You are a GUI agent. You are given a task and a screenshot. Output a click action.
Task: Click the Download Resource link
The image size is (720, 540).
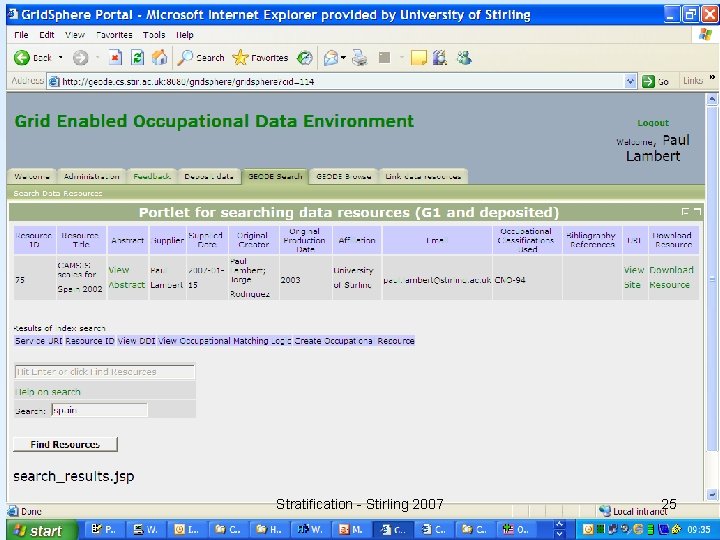point(670,277)
